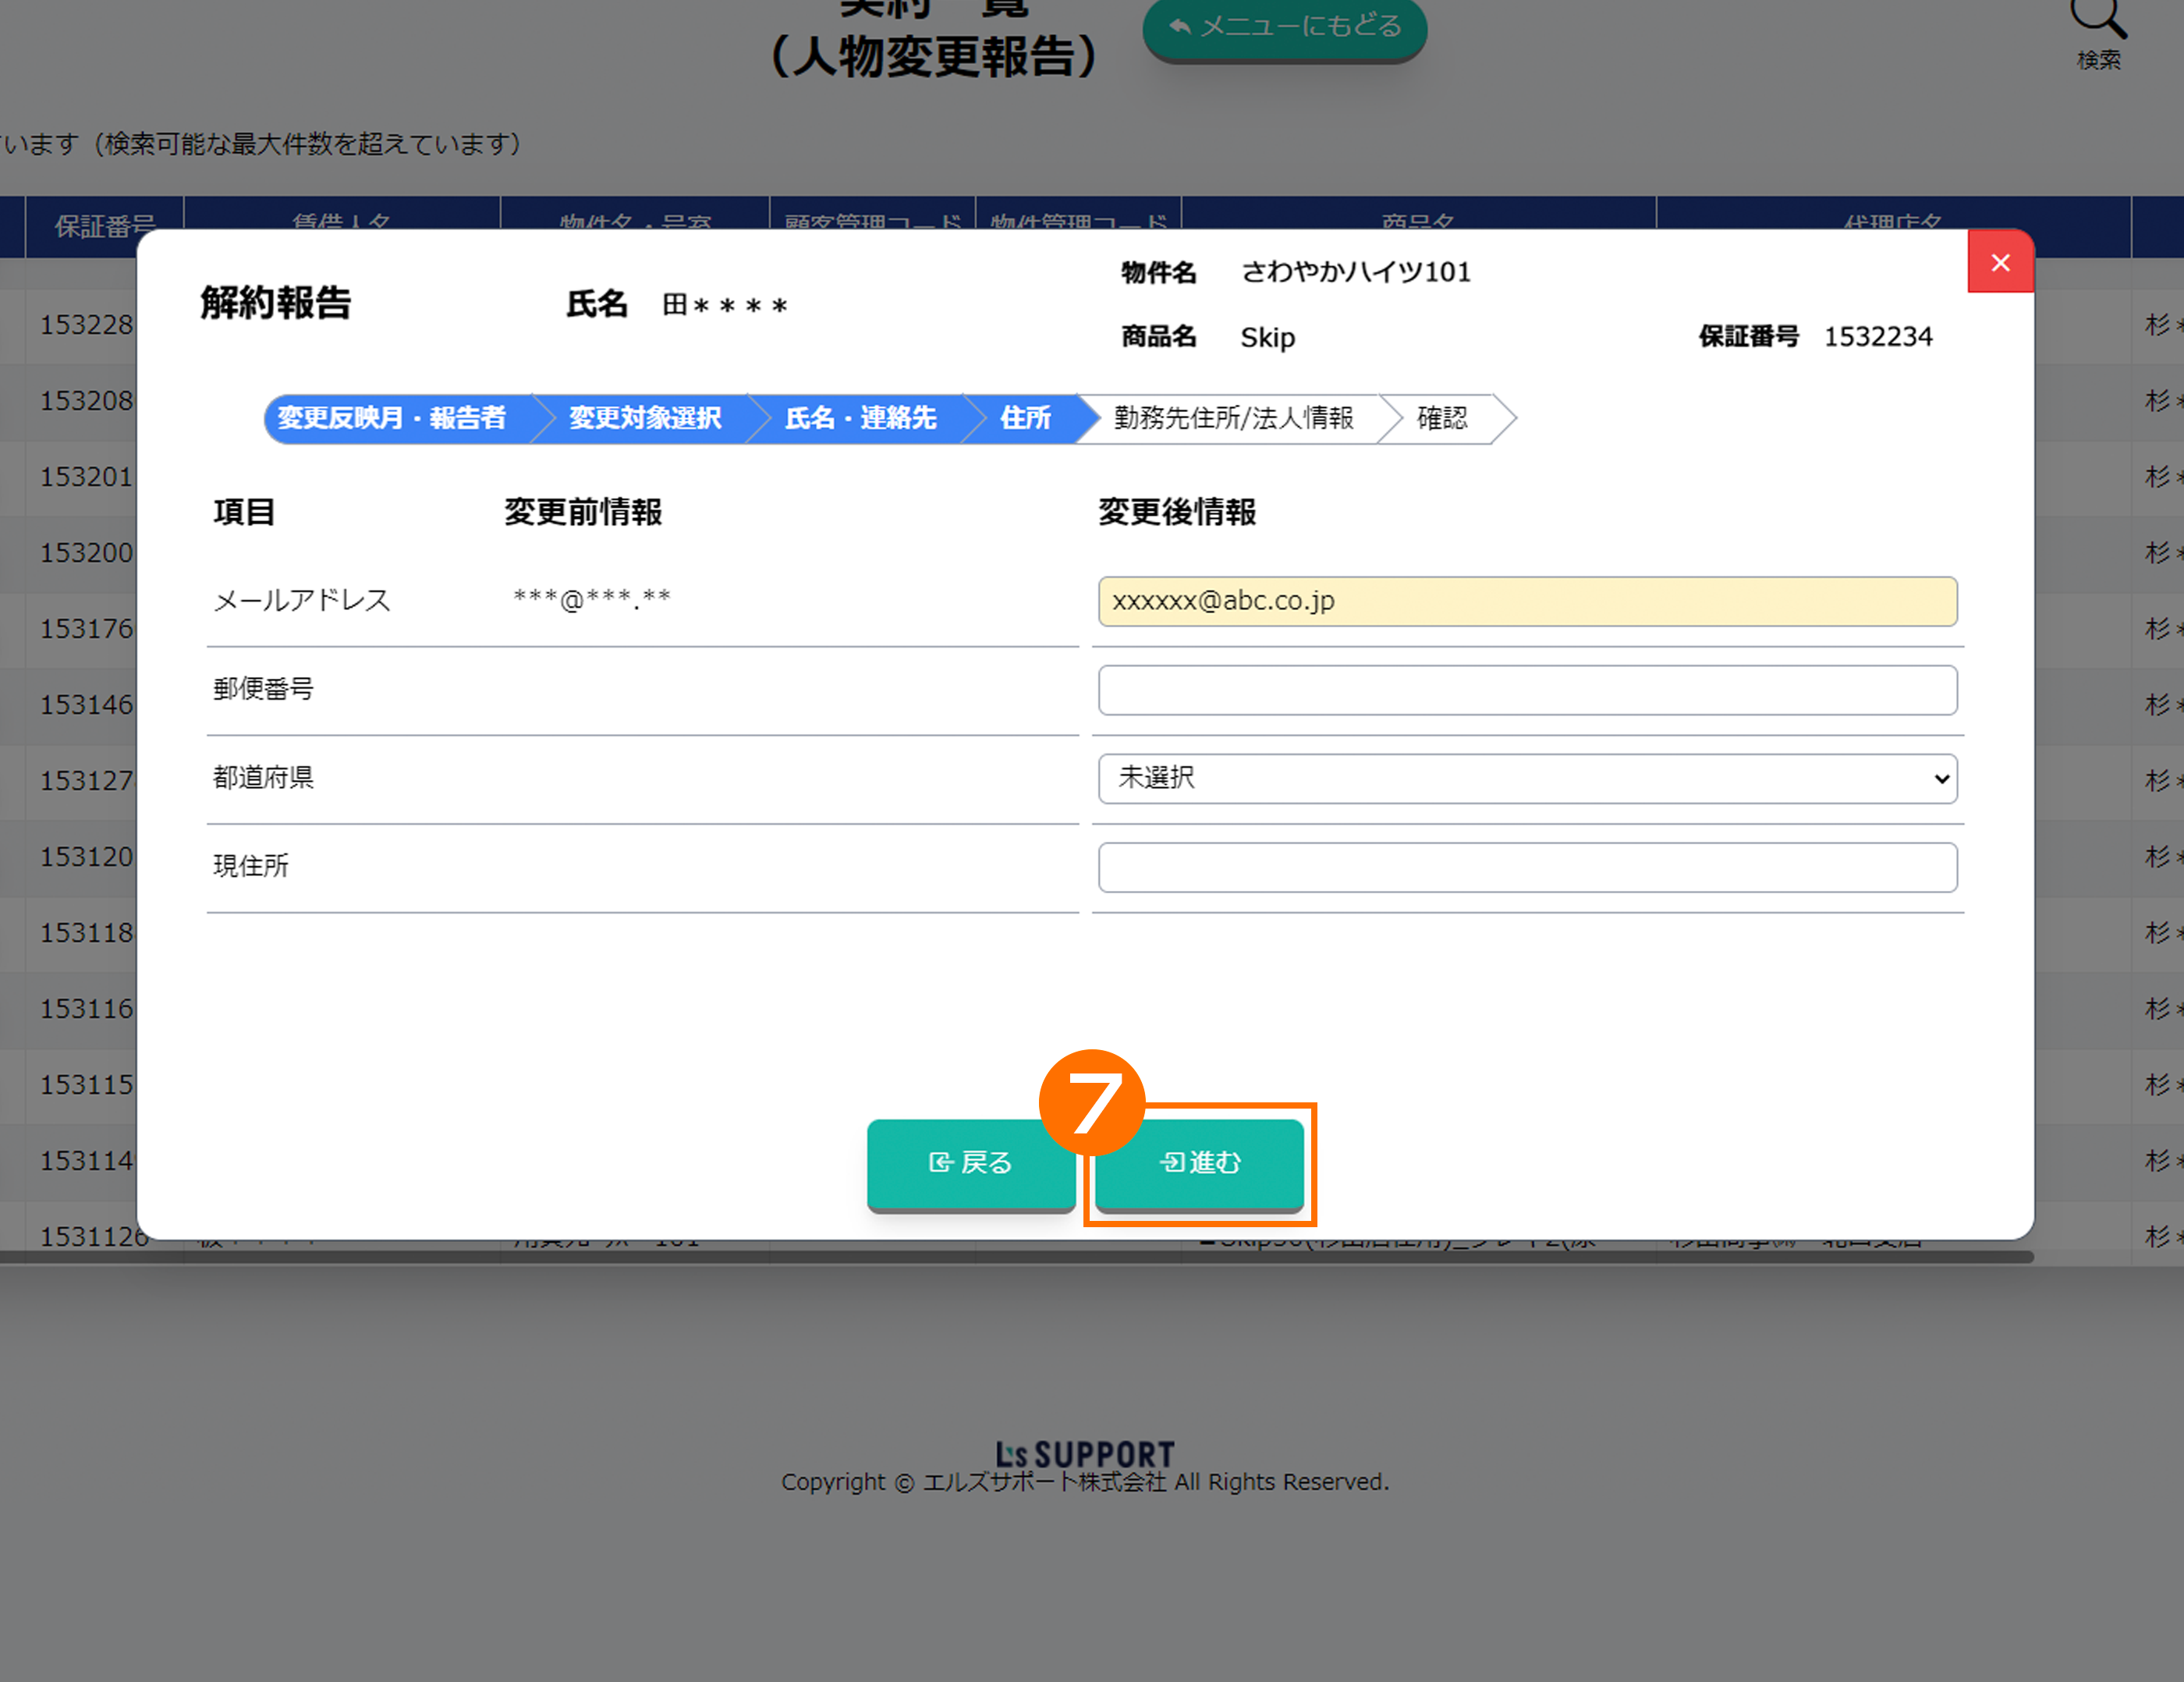Screen dimensions: 2184x1682
Task: Jump to the 確認 step
Action: pos(1441,418)
